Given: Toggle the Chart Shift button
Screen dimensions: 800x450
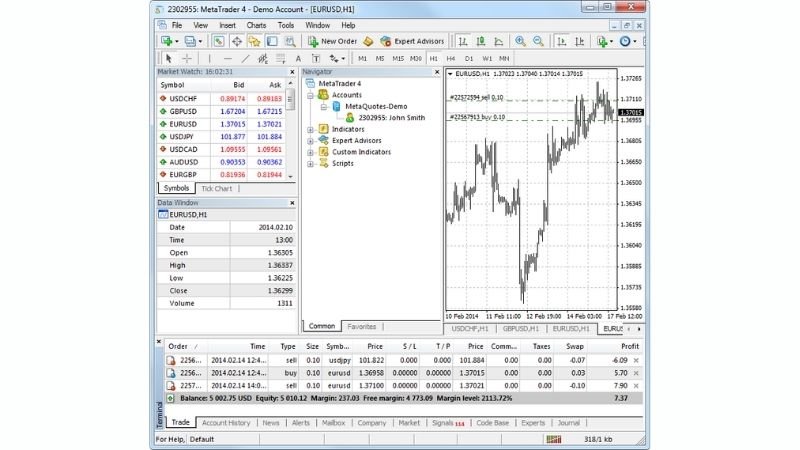Looking at the screenshot, I should coord(580,41).
